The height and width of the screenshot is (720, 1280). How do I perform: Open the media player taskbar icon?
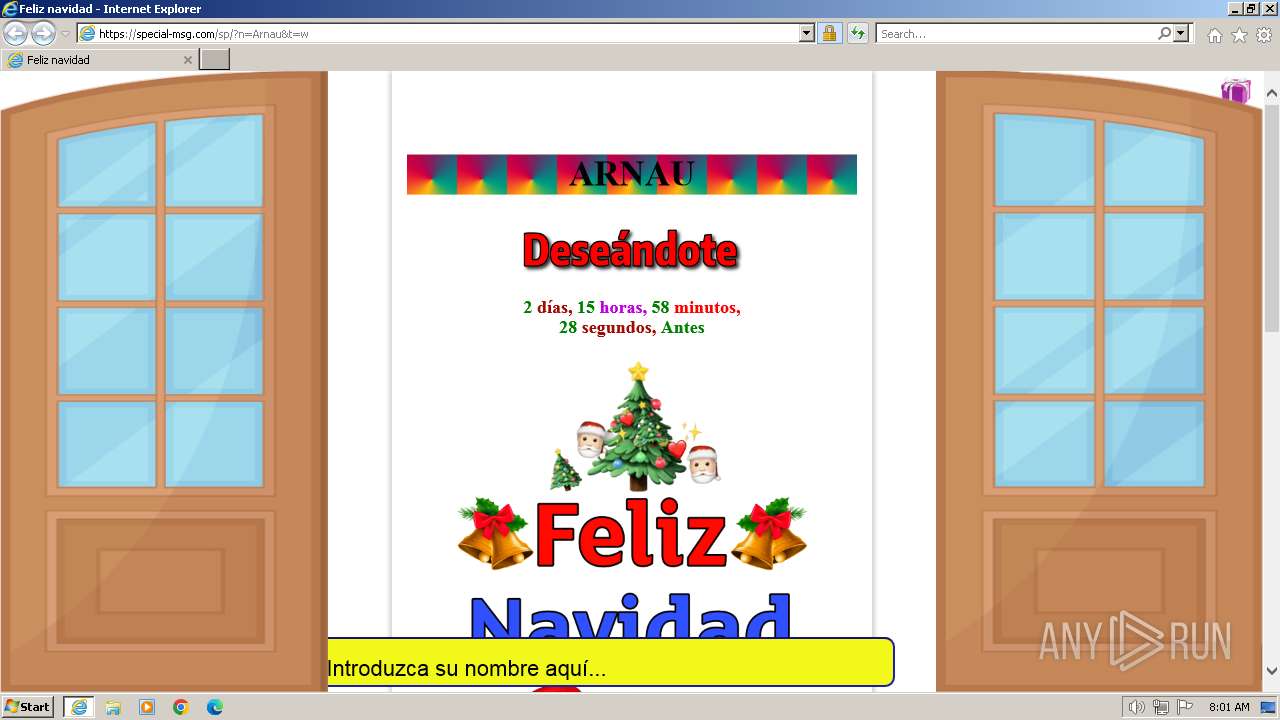pos(147,707)
